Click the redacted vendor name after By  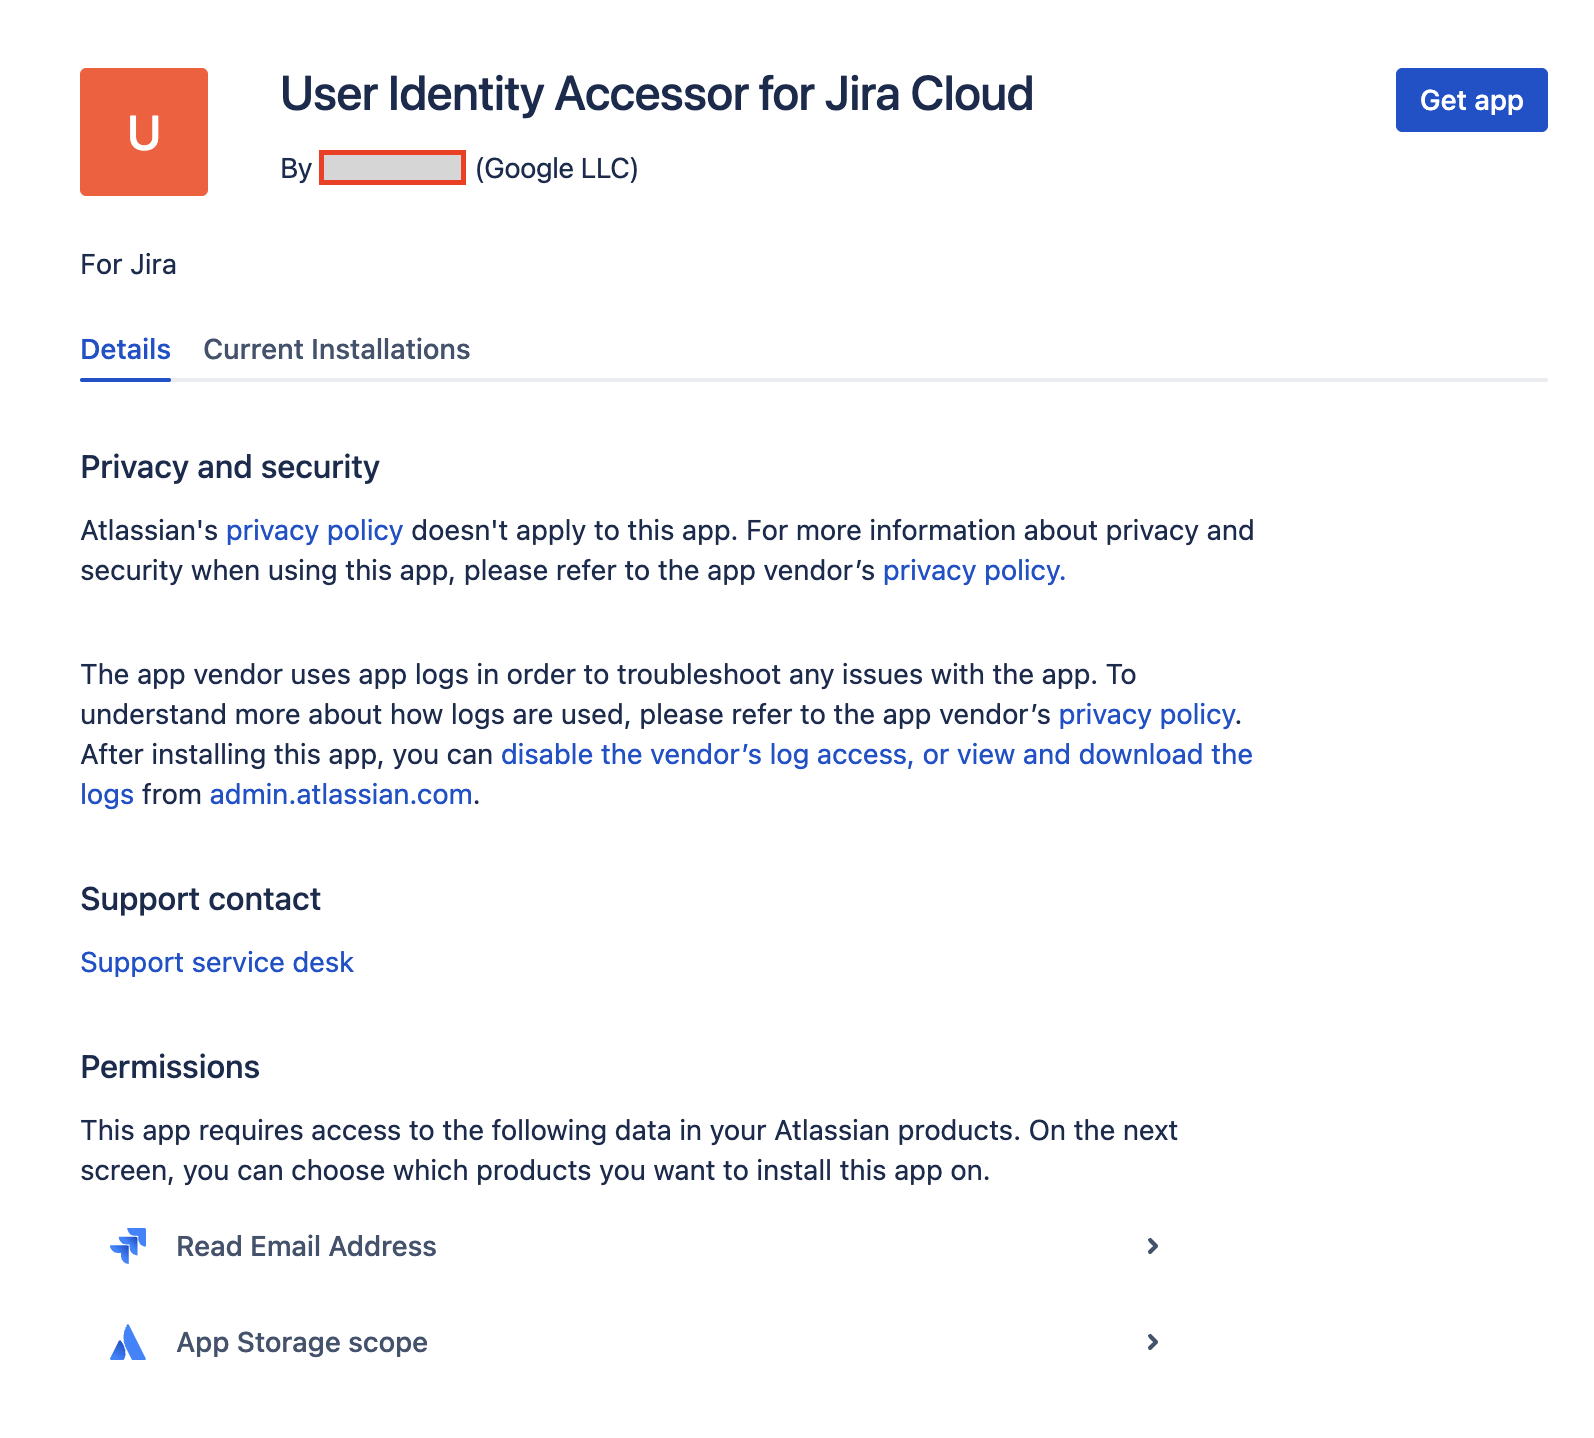[392, 168]
